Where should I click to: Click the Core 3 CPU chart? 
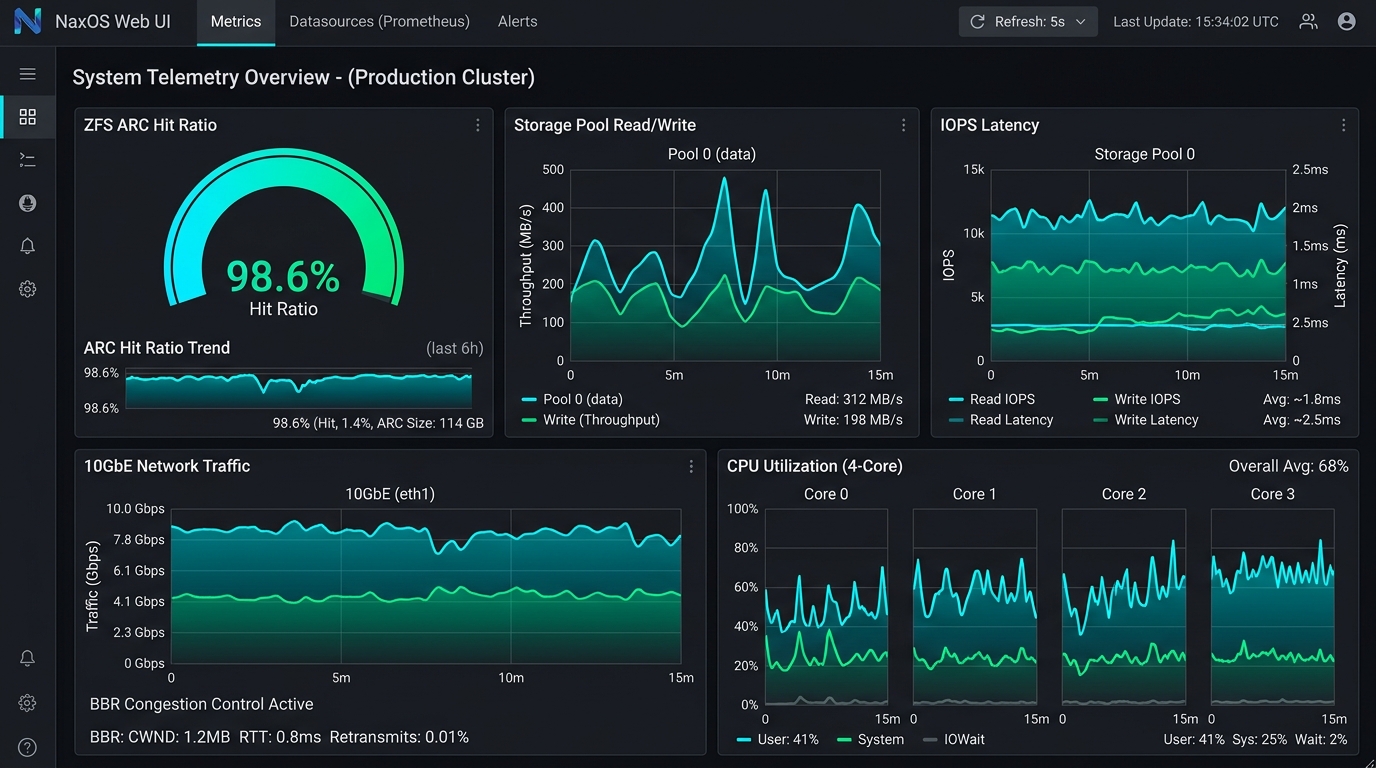[1273, 606]
